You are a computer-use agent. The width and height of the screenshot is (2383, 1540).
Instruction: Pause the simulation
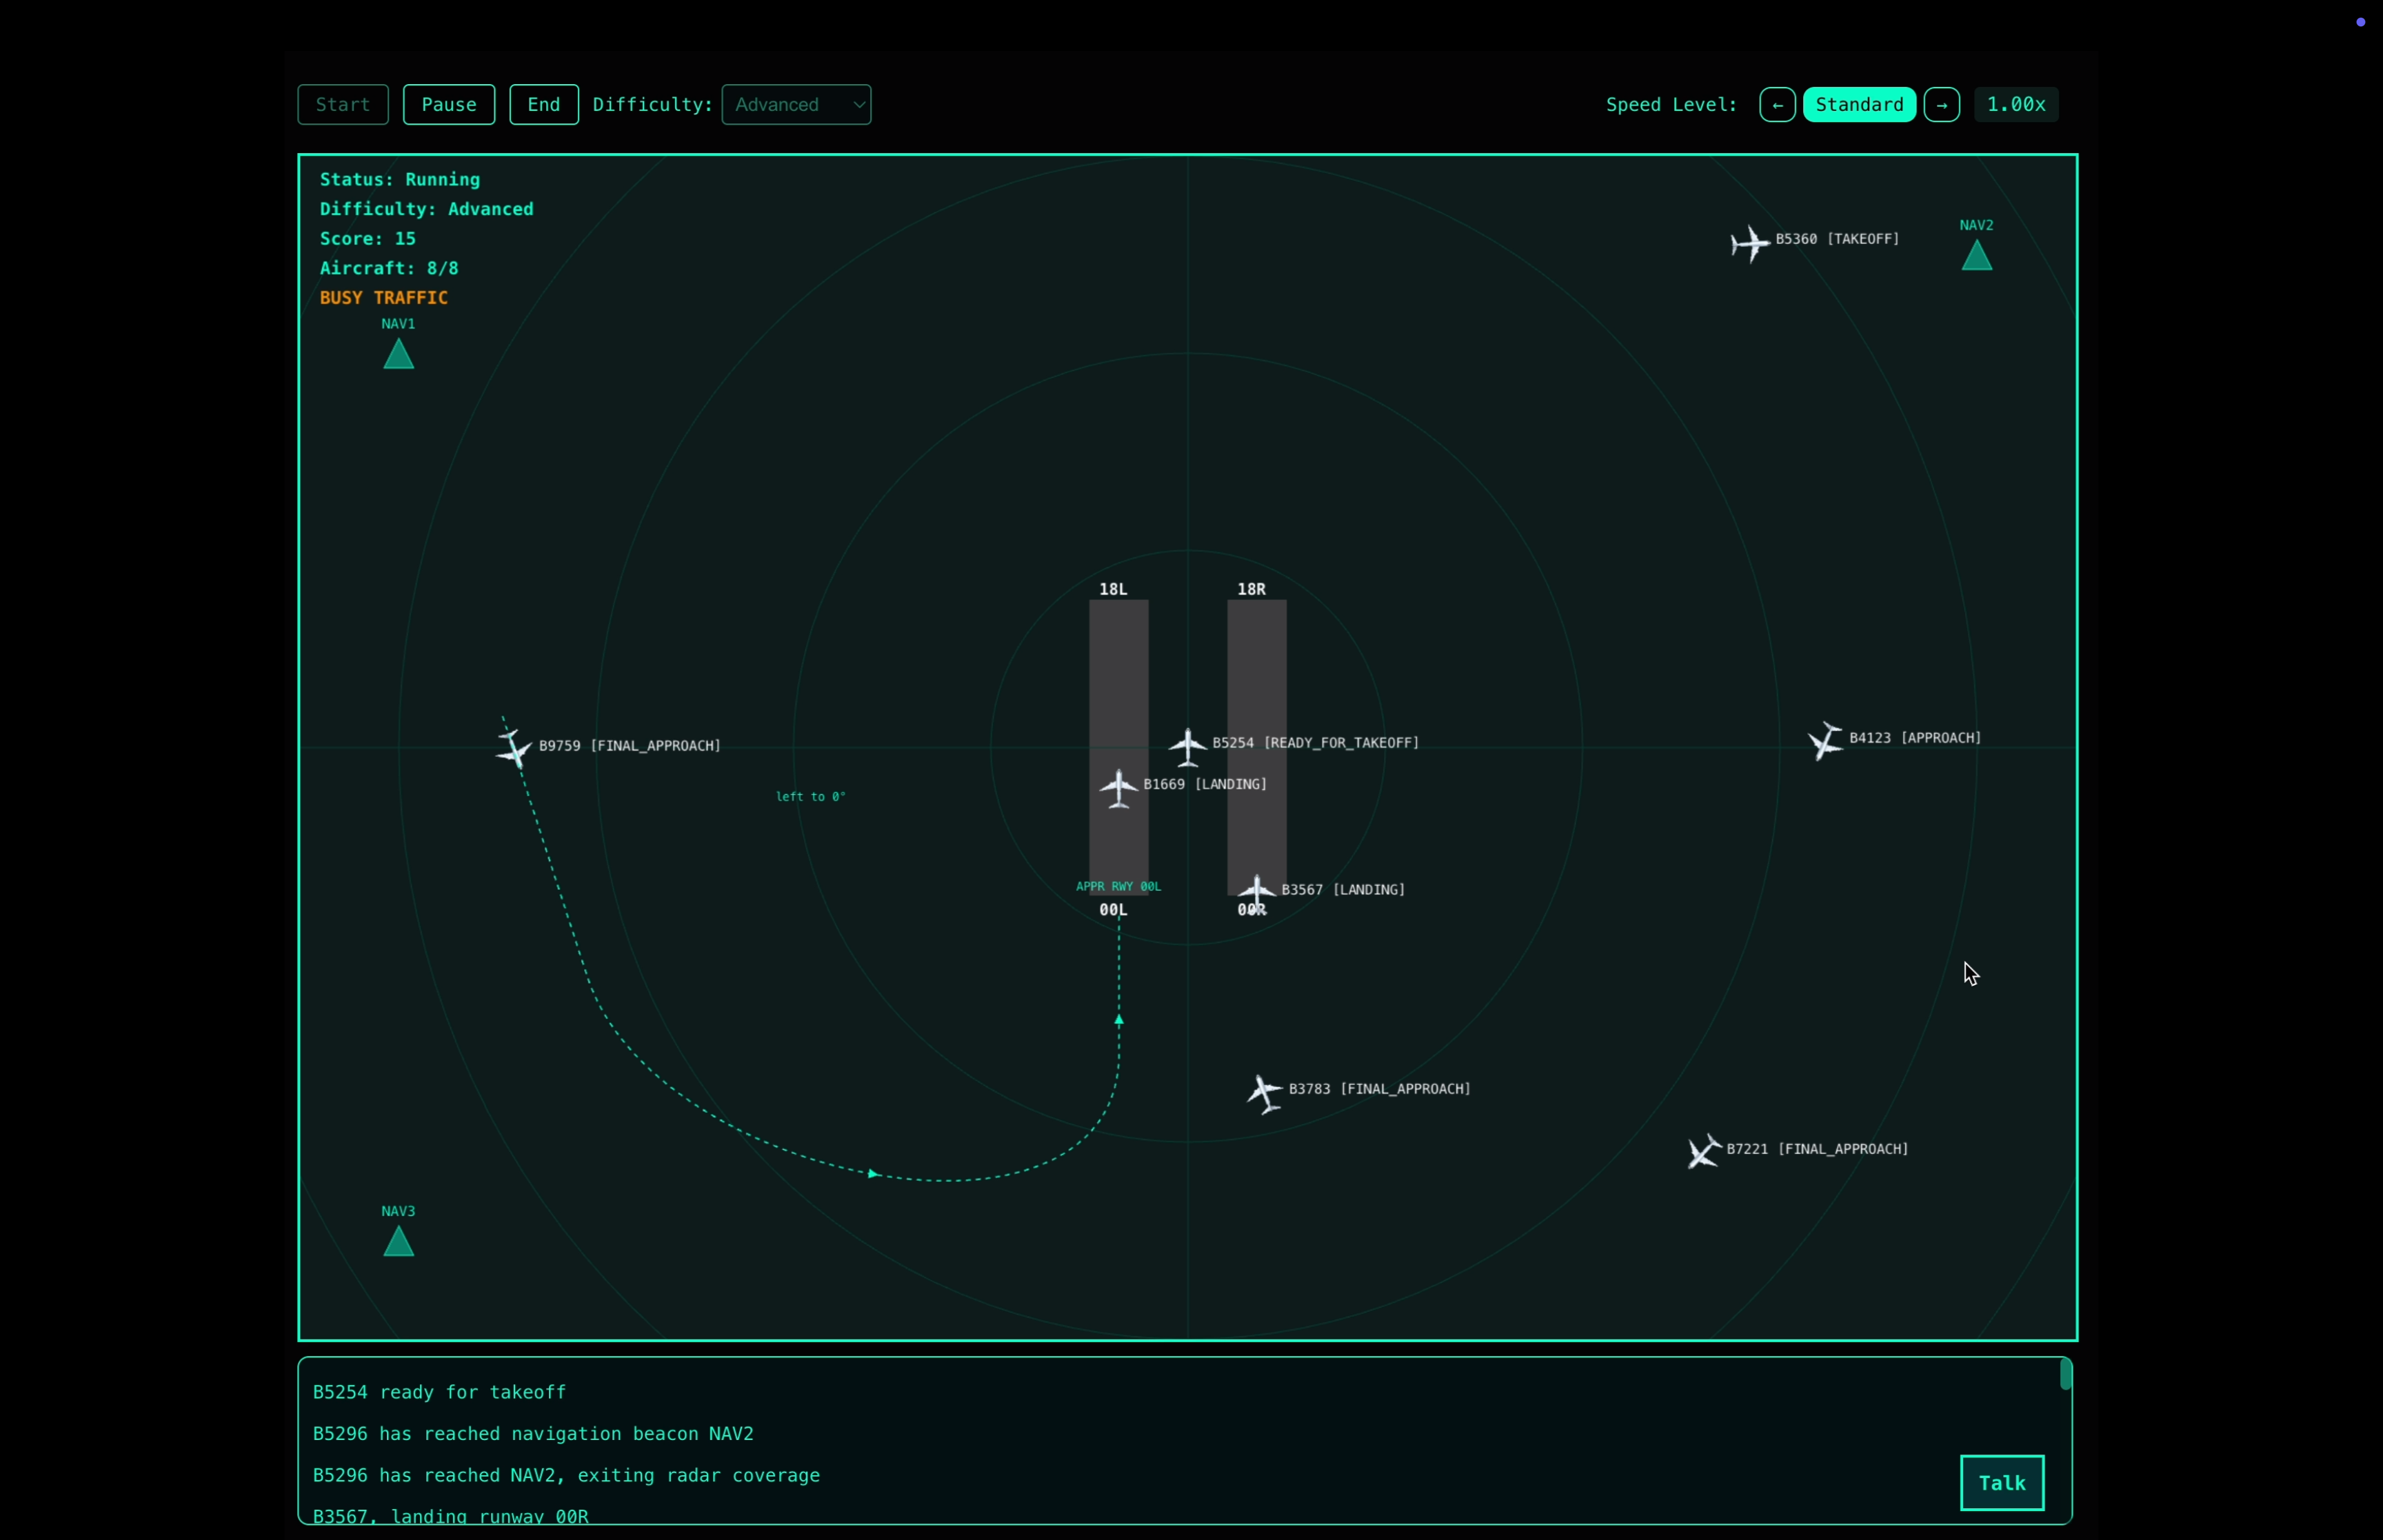449,105
